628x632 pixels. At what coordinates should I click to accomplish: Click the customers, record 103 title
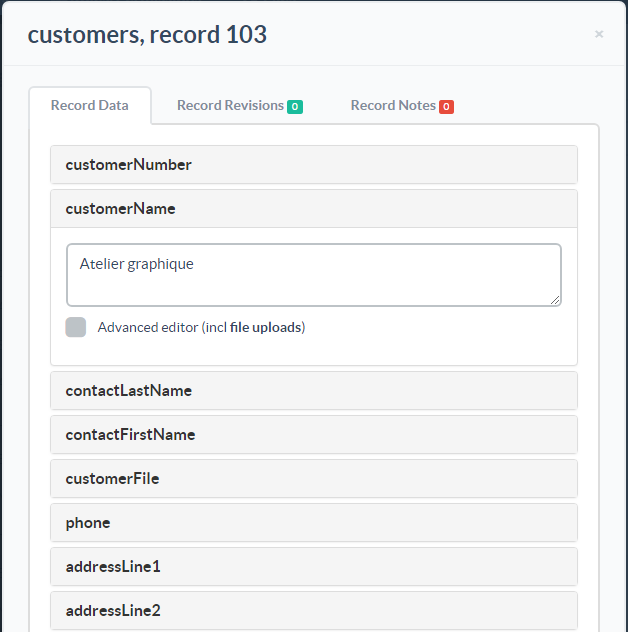147,34
